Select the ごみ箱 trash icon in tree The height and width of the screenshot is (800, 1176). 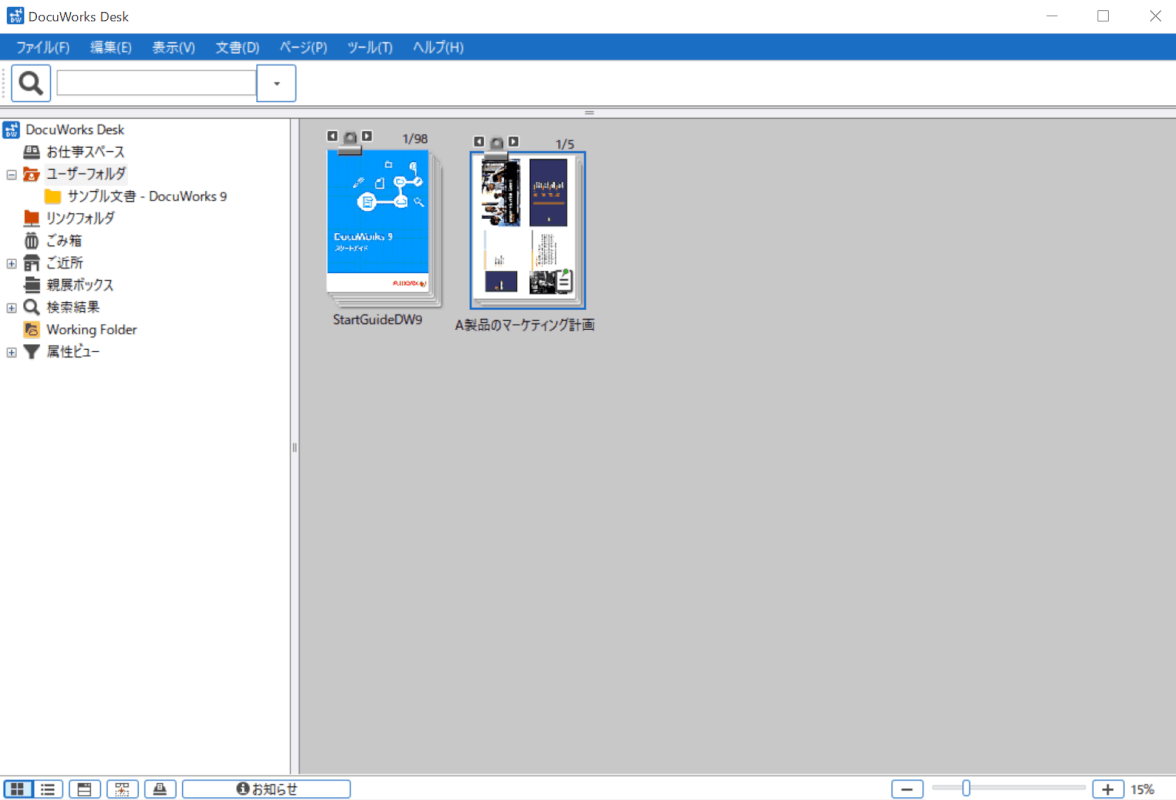click(x=31, y=241)
